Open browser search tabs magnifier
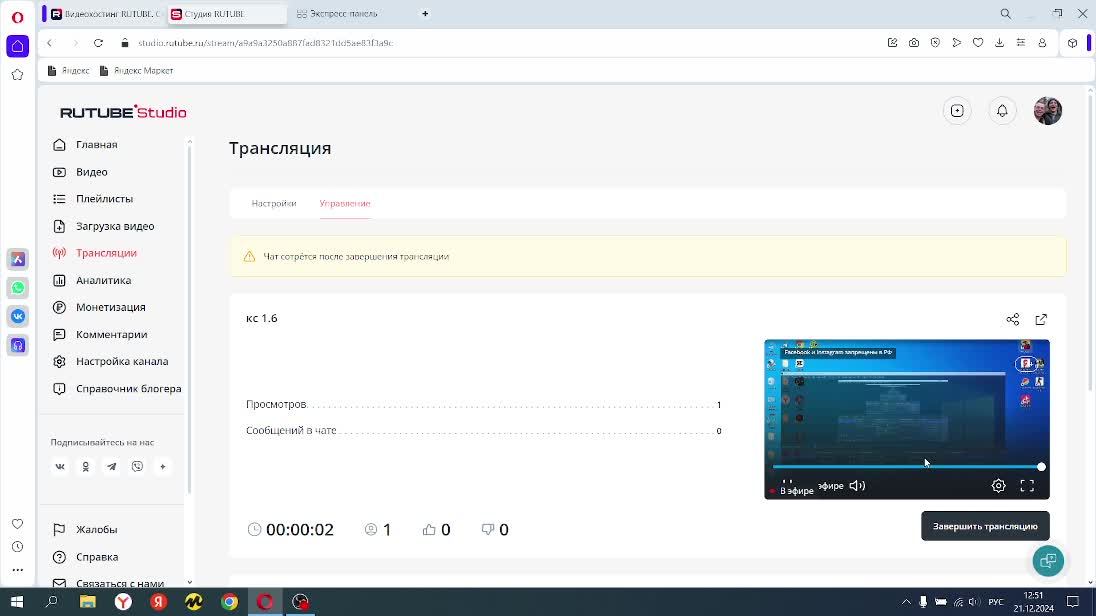 [1005, 14]
